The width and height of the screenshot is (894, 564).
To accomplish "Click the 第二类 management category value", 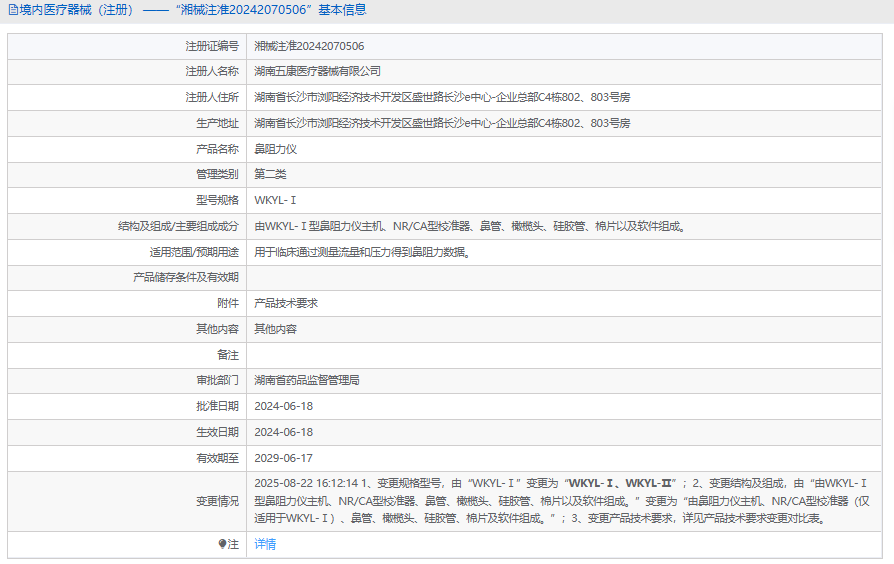I will (270, 175).
